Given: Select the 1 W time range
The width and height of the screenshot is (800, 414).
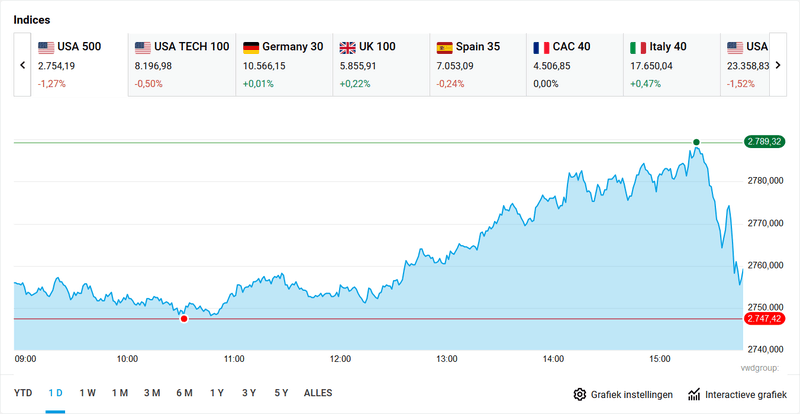Looking at the screenshot, I should pos(88,393).
